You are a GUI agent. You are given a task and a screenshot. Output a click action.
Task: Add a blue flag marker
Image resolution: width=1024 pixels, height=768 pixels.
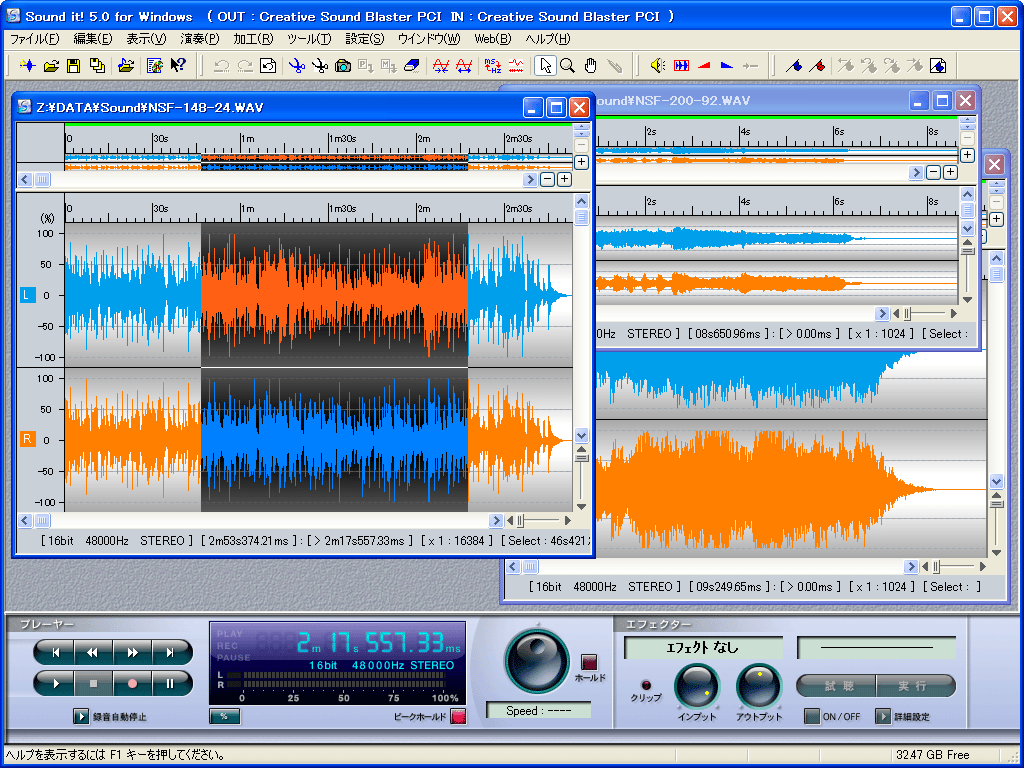tap(793, 65)
